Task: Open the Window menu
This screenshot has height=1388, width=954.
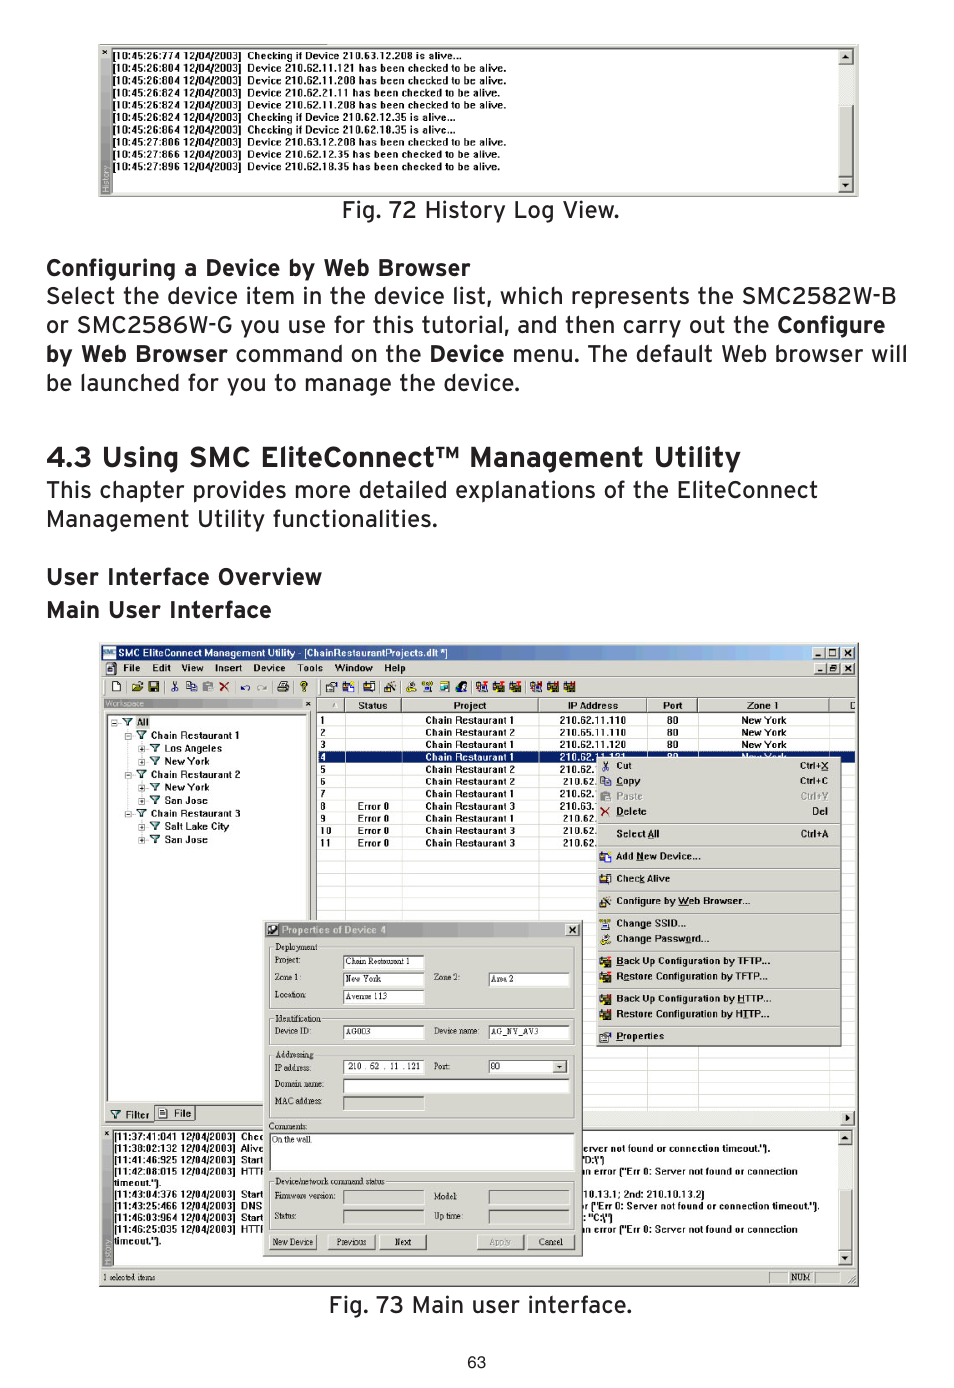Action: coord(353,668)
